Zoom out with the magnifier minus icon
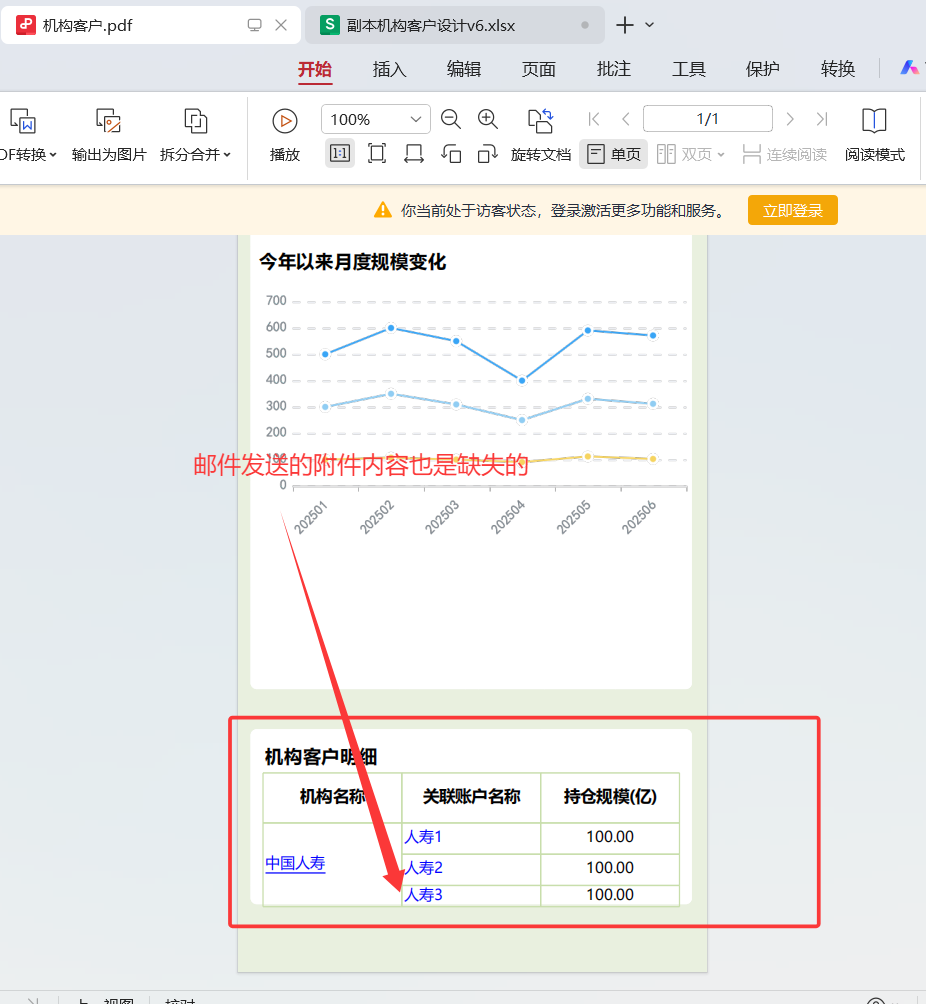Image resolution: width=926 pixels, height=1004 pixels. click(x=451, y=119)
